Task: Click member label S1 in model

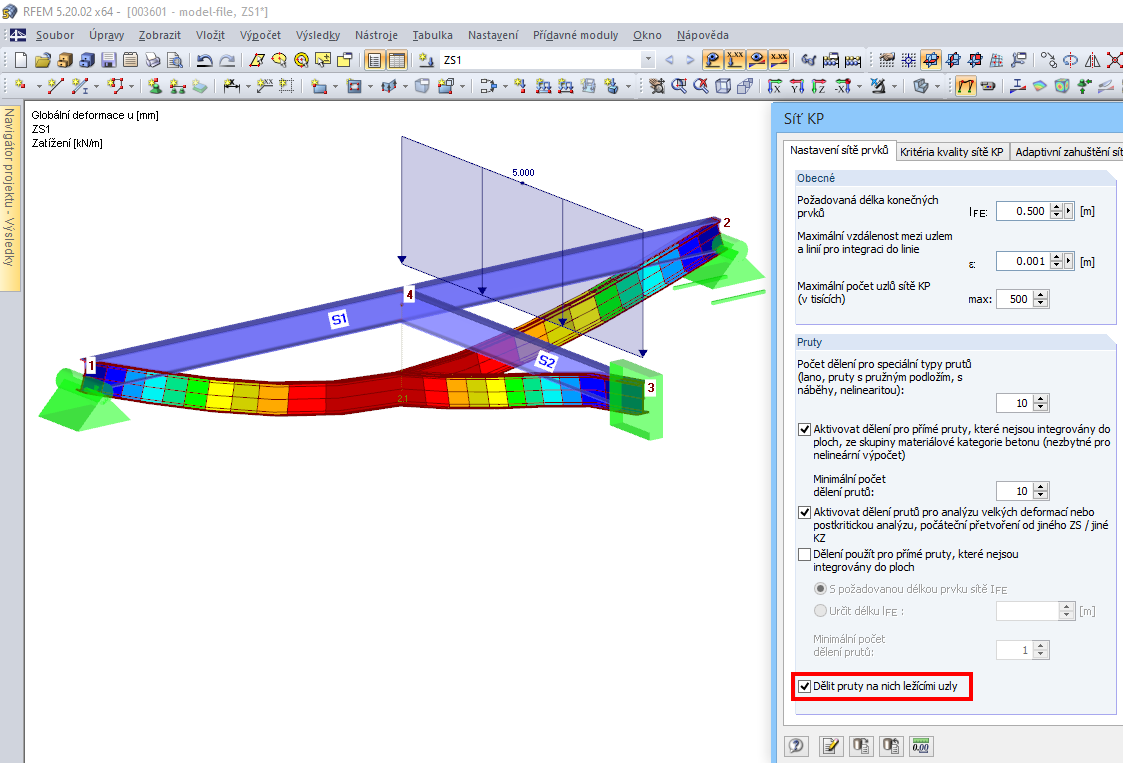Action: point(339,319)
